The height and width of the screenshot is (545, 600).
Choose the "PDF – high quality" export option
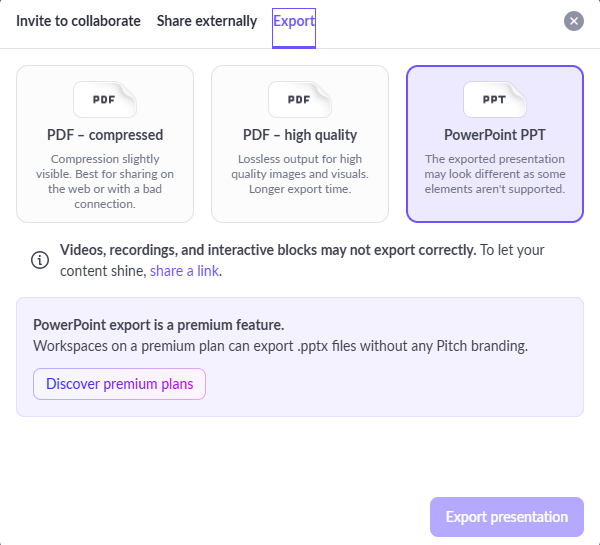pos(300,135)
